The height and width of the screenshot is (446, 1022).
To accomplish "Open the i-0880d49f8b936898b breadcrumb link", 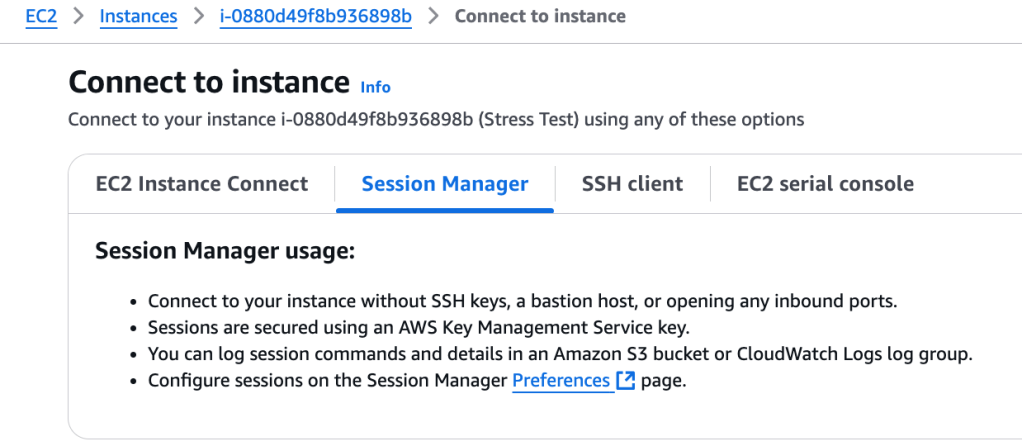I will coord(315,17).
